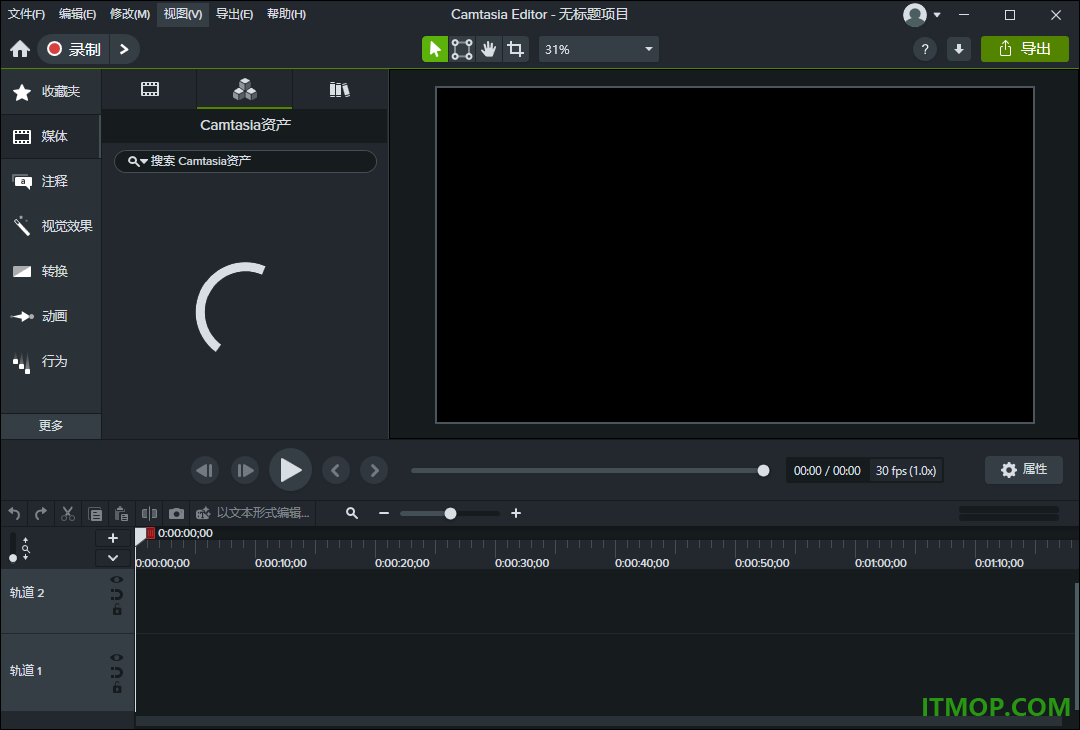Toggle visibility eye for 轨道 2
The width and height of the screenshot is (1080, 730).
117,580
